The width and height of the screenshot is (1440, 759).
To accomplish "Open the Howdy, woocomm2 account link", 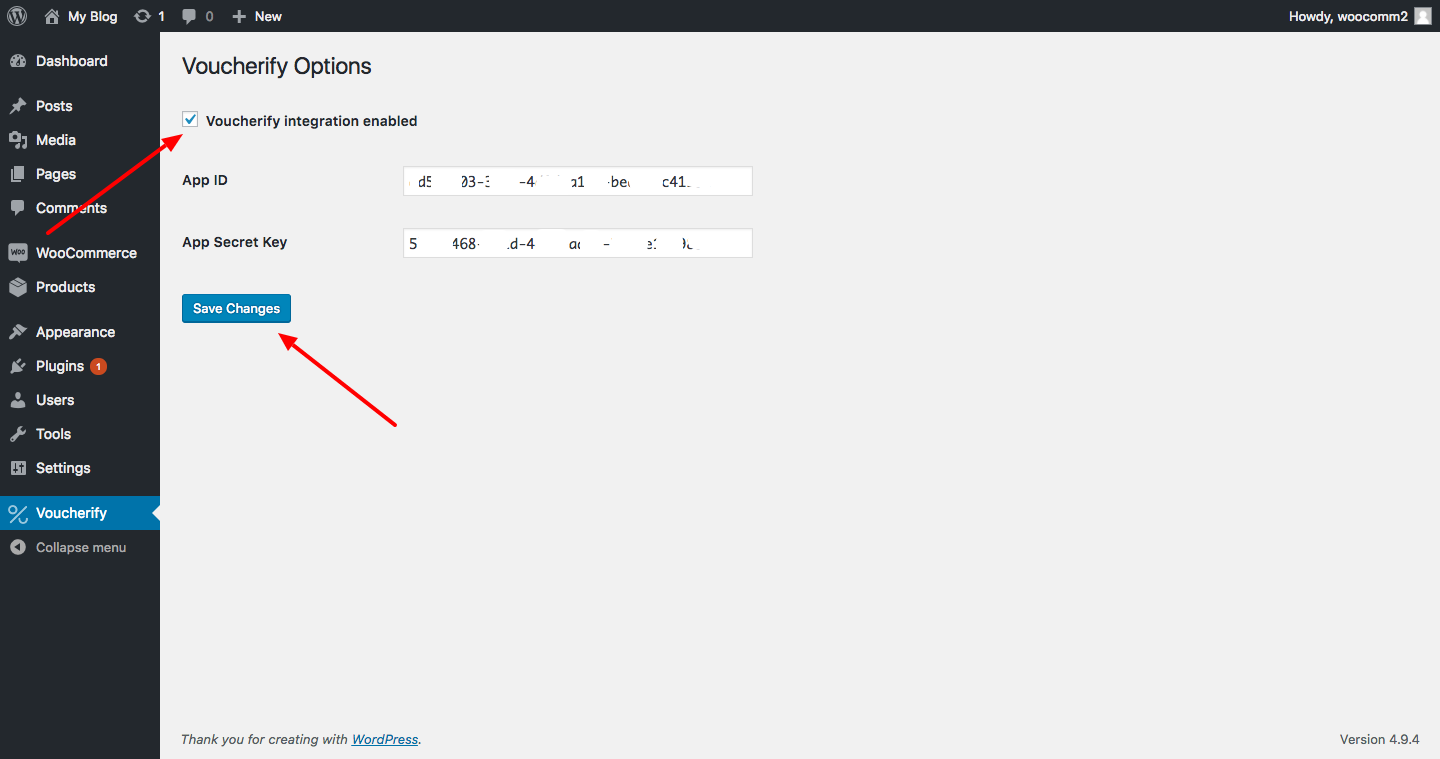I will [1347, 16].
